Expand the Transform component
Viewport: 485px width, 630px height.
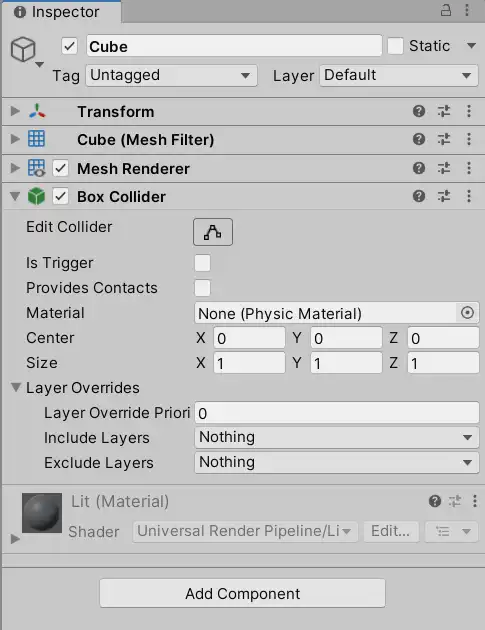point(15,111)
